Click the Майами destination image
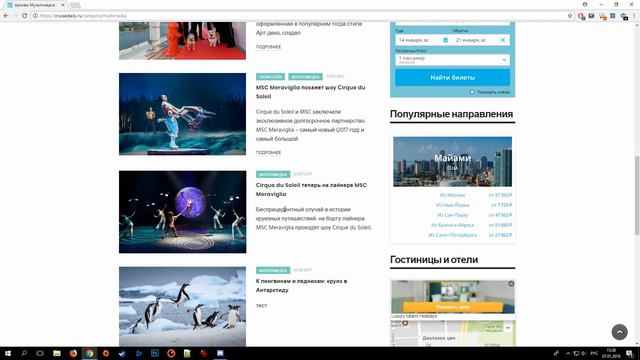Image resolution: width=640 pixels, height=360 pixels. tap(452, 162)
